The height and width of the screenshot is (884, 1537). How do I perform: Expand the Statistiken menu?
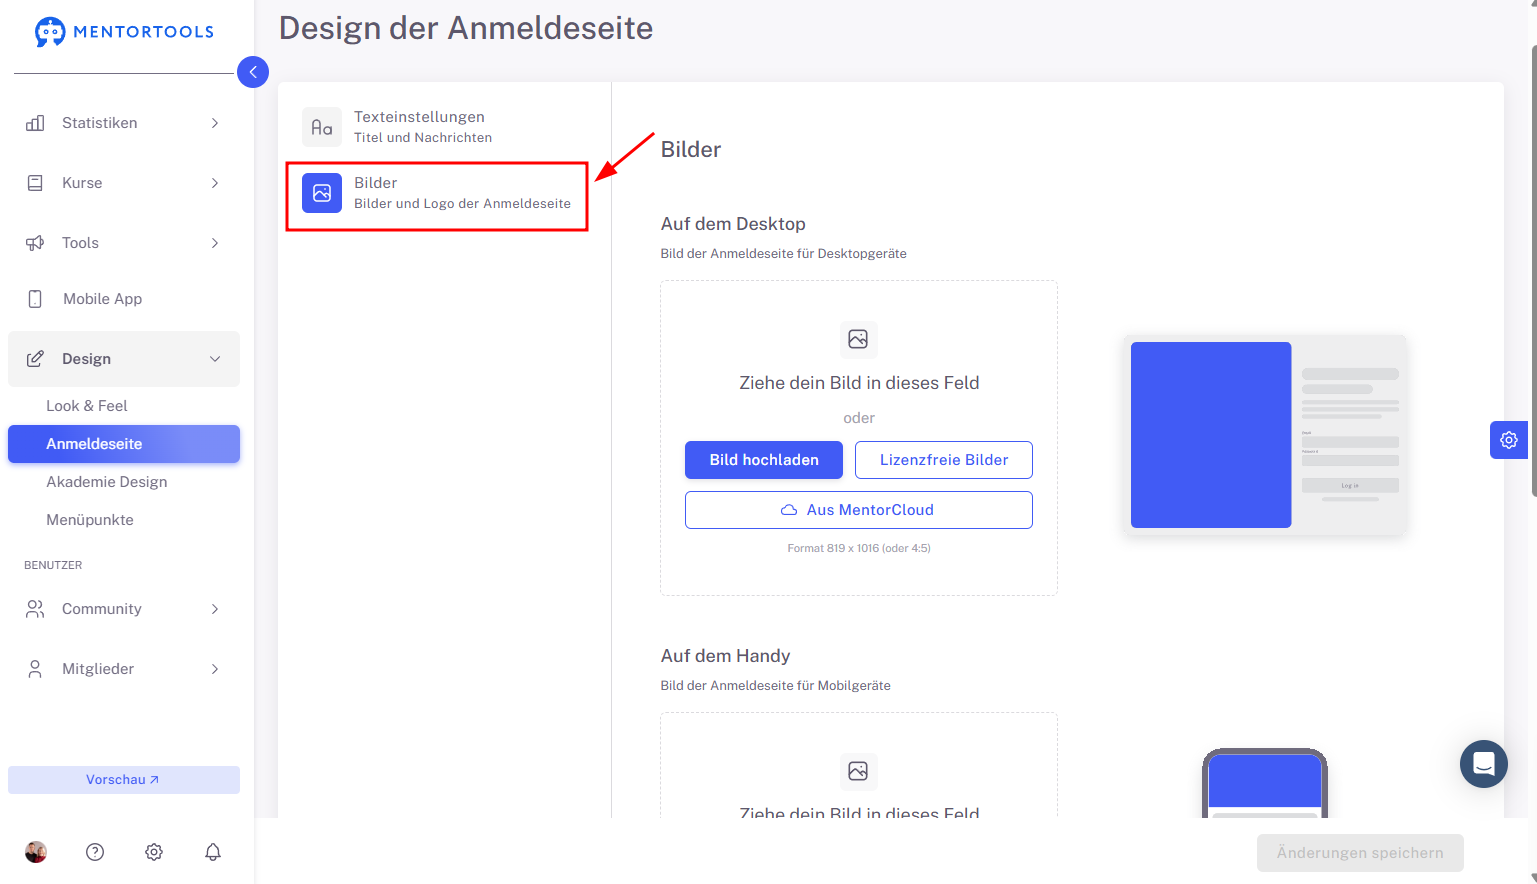pos(124,123)
